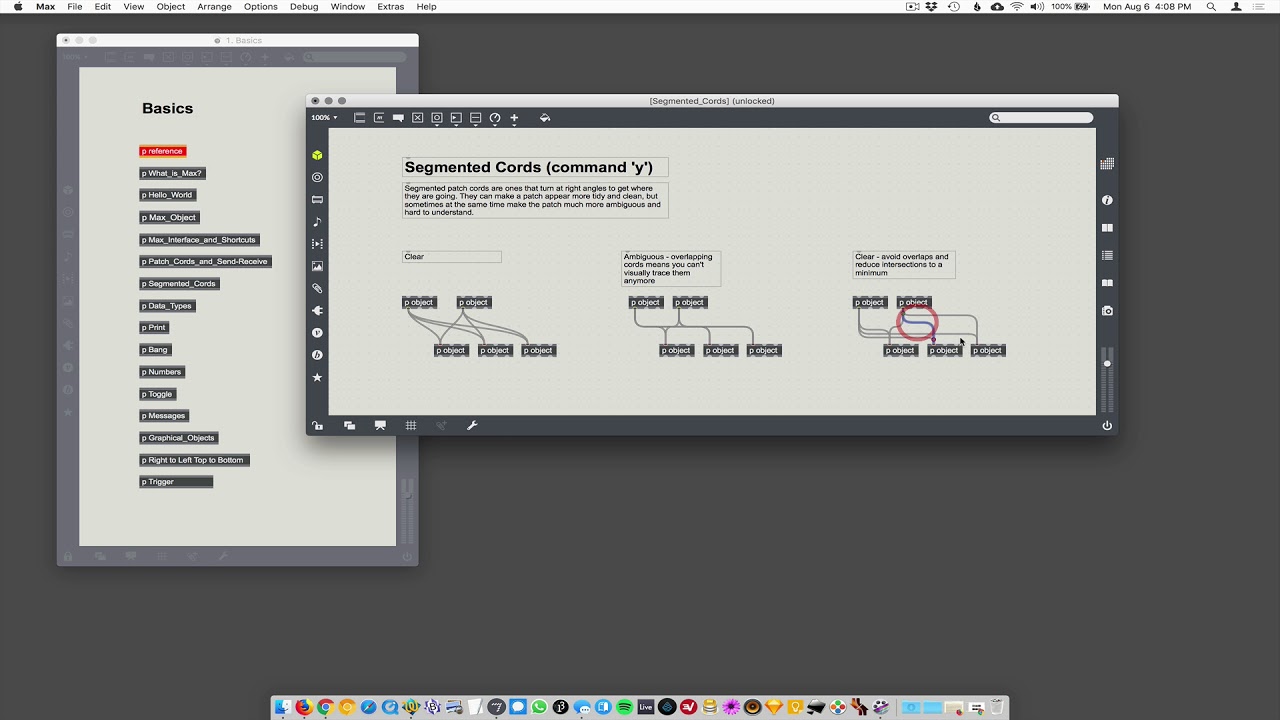Viewport: 1280px width, 720px height.
Task: Click p Patch_Cords_and_Send-Receive in Basics window
Action: point(205,261)
